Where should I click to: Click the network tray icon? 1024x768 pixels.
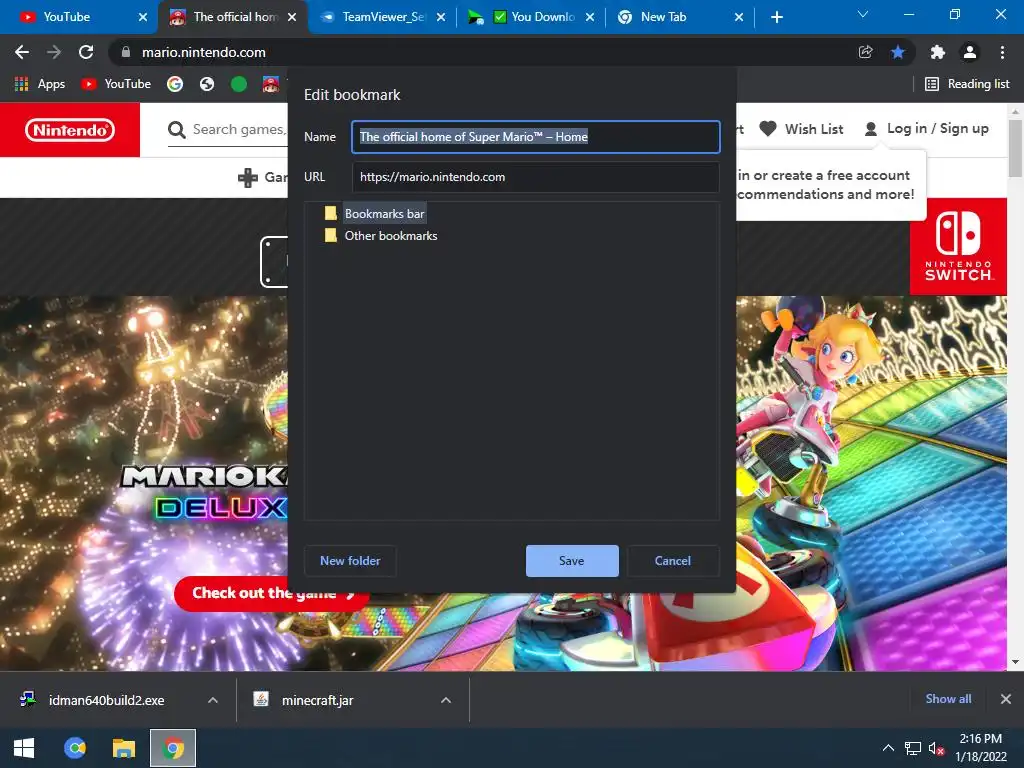click(x=912, y=748)
